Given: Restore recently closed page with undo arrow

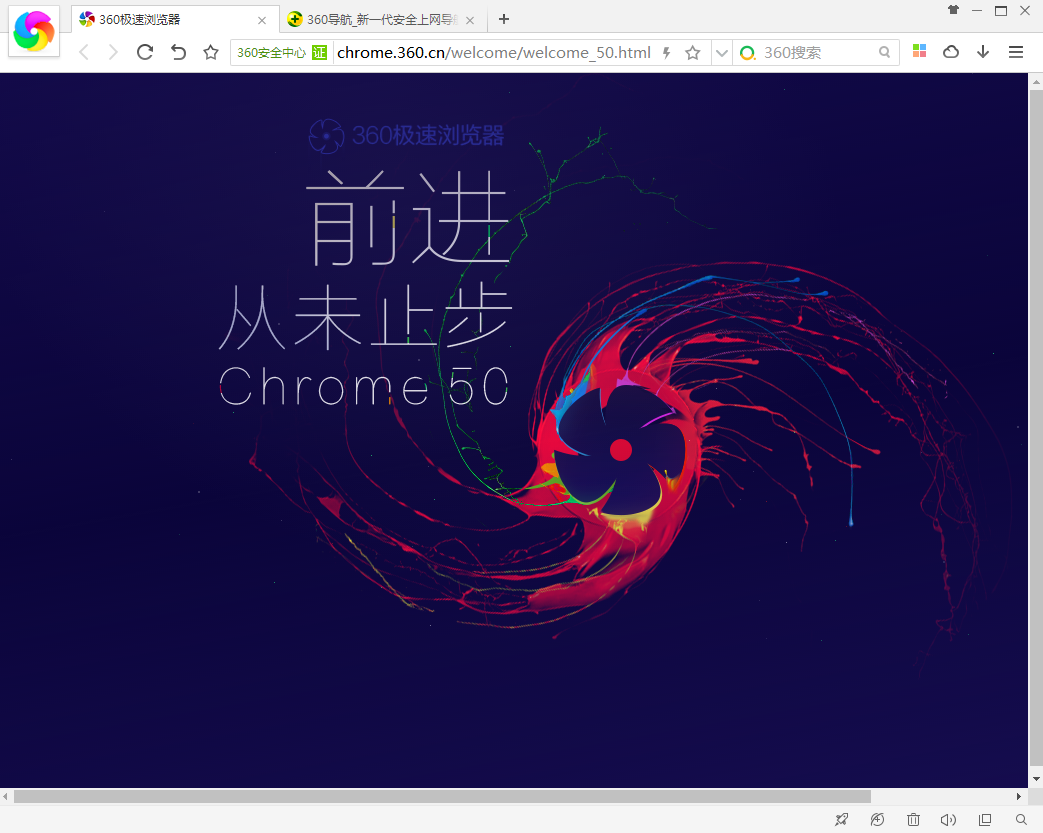Looking at the screenshot, I should point(178,51).
